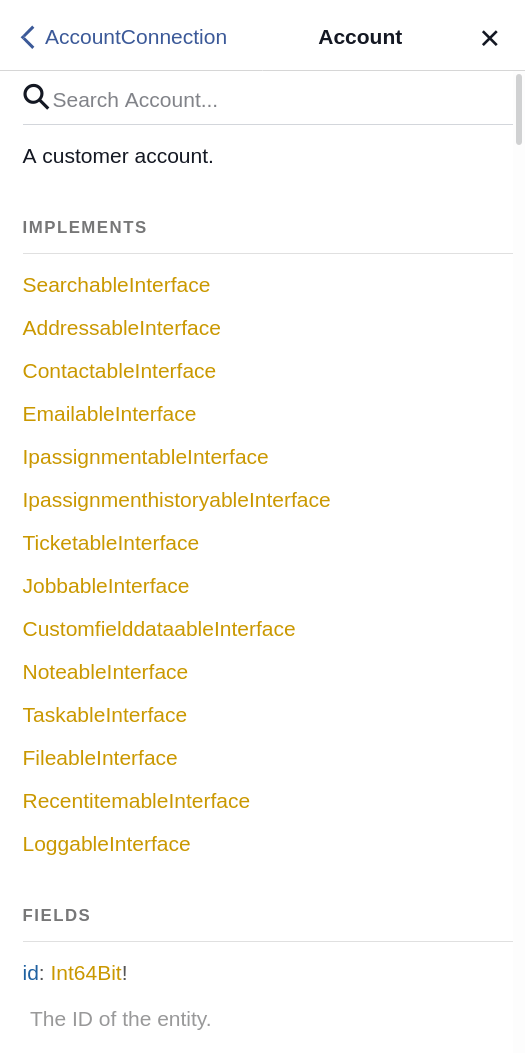Viewport: 525px width, 1053px height.
Task: Open FileableInterface type link
Action: tap(100, 758)
